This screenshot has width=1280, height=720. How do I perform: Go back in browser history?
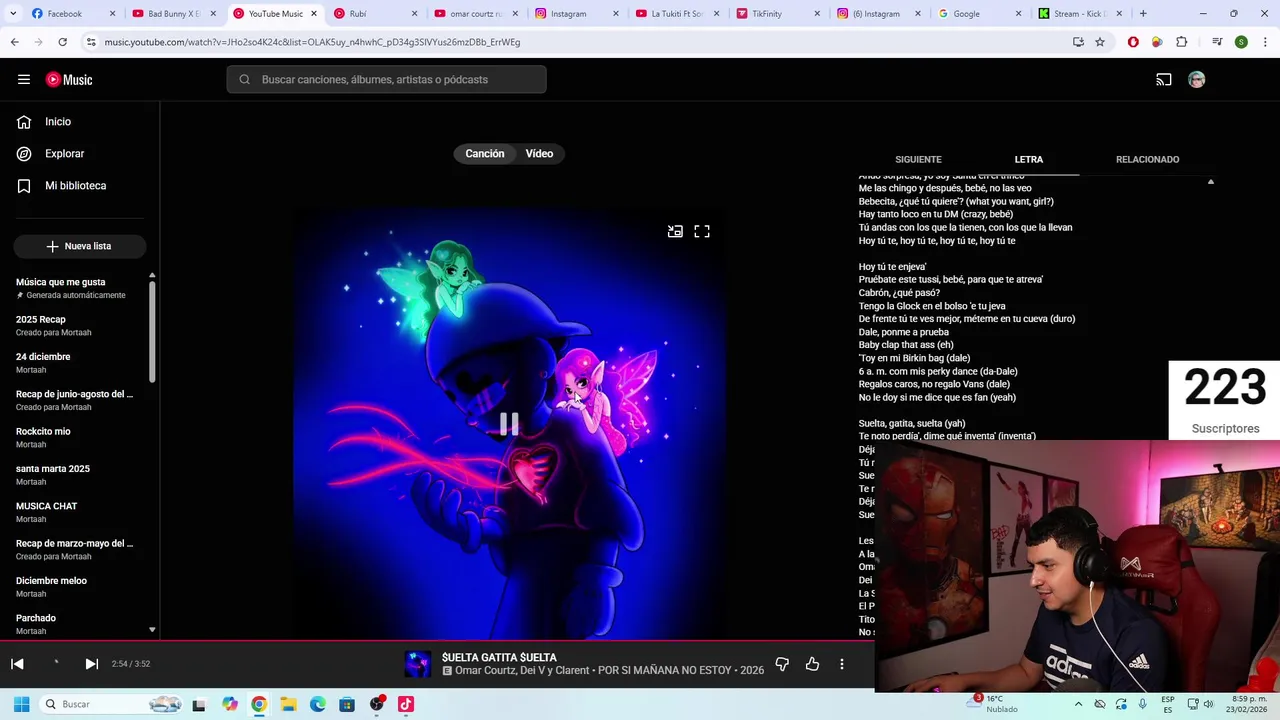[15, 42]
